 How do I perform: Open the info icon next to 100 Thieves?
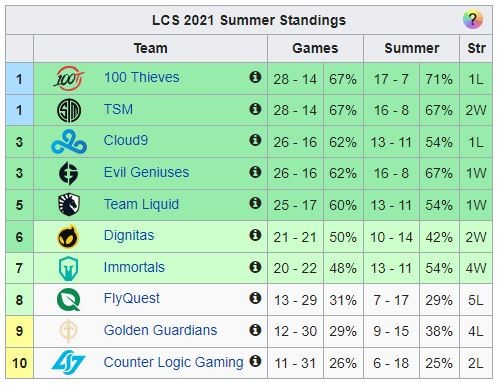[x=255, y=77]
